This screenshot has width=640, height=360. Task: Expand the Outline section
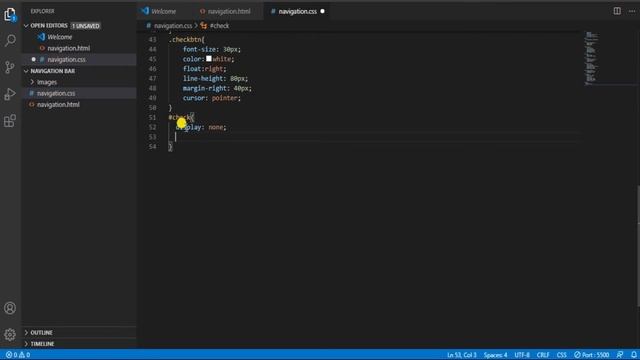point(41,333)
